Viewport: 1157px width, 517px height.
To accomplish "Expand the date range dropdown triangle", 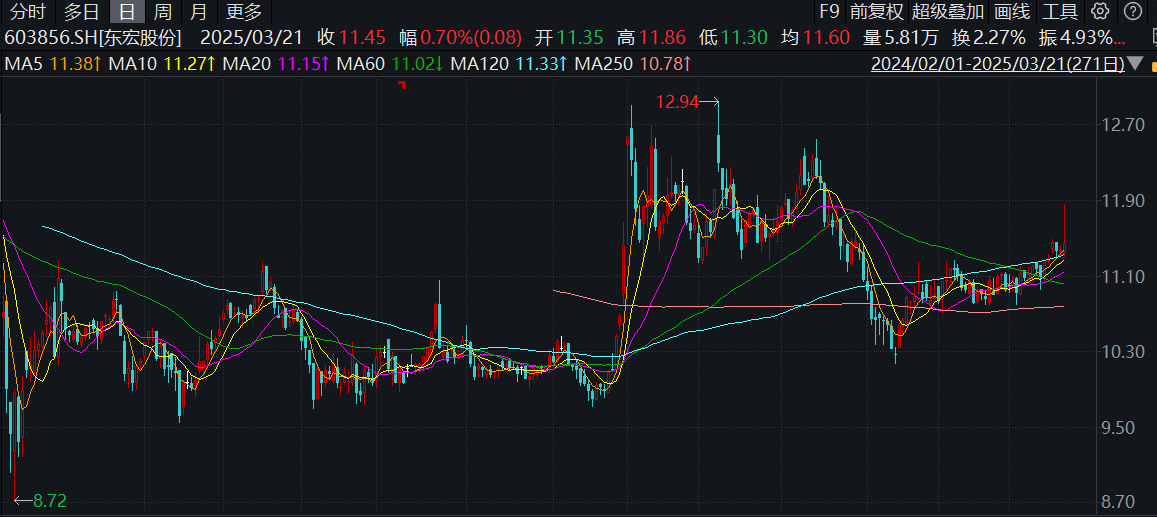I will point(1137,63).
